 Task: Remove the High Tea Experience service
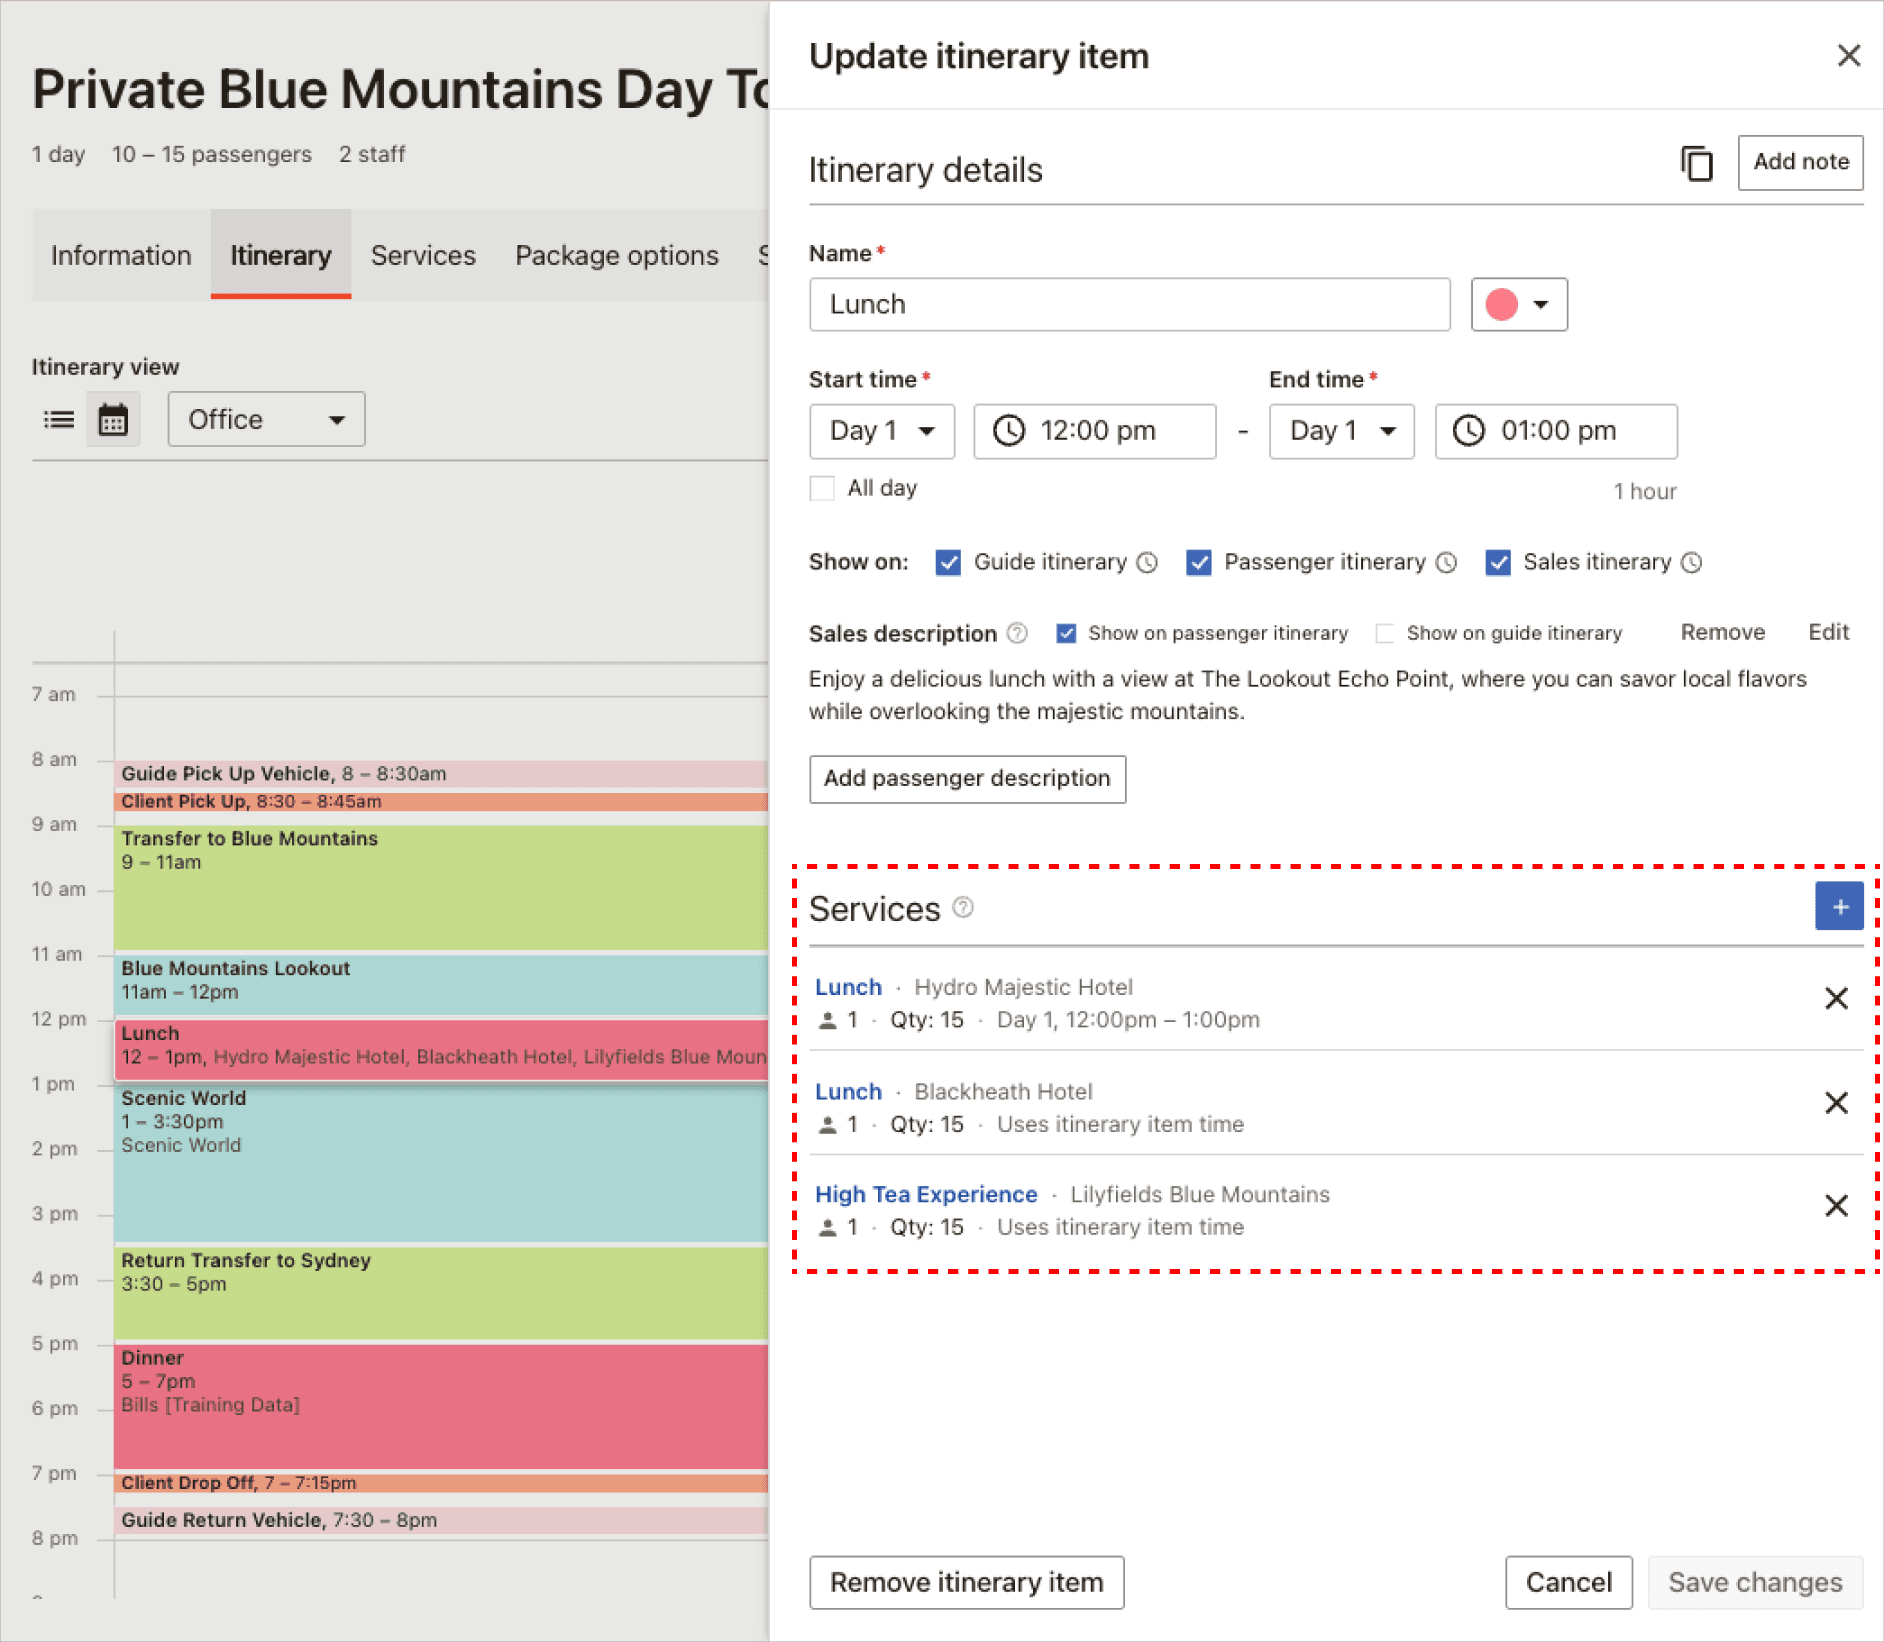pyautogui.click(x=1835, y=1206)
